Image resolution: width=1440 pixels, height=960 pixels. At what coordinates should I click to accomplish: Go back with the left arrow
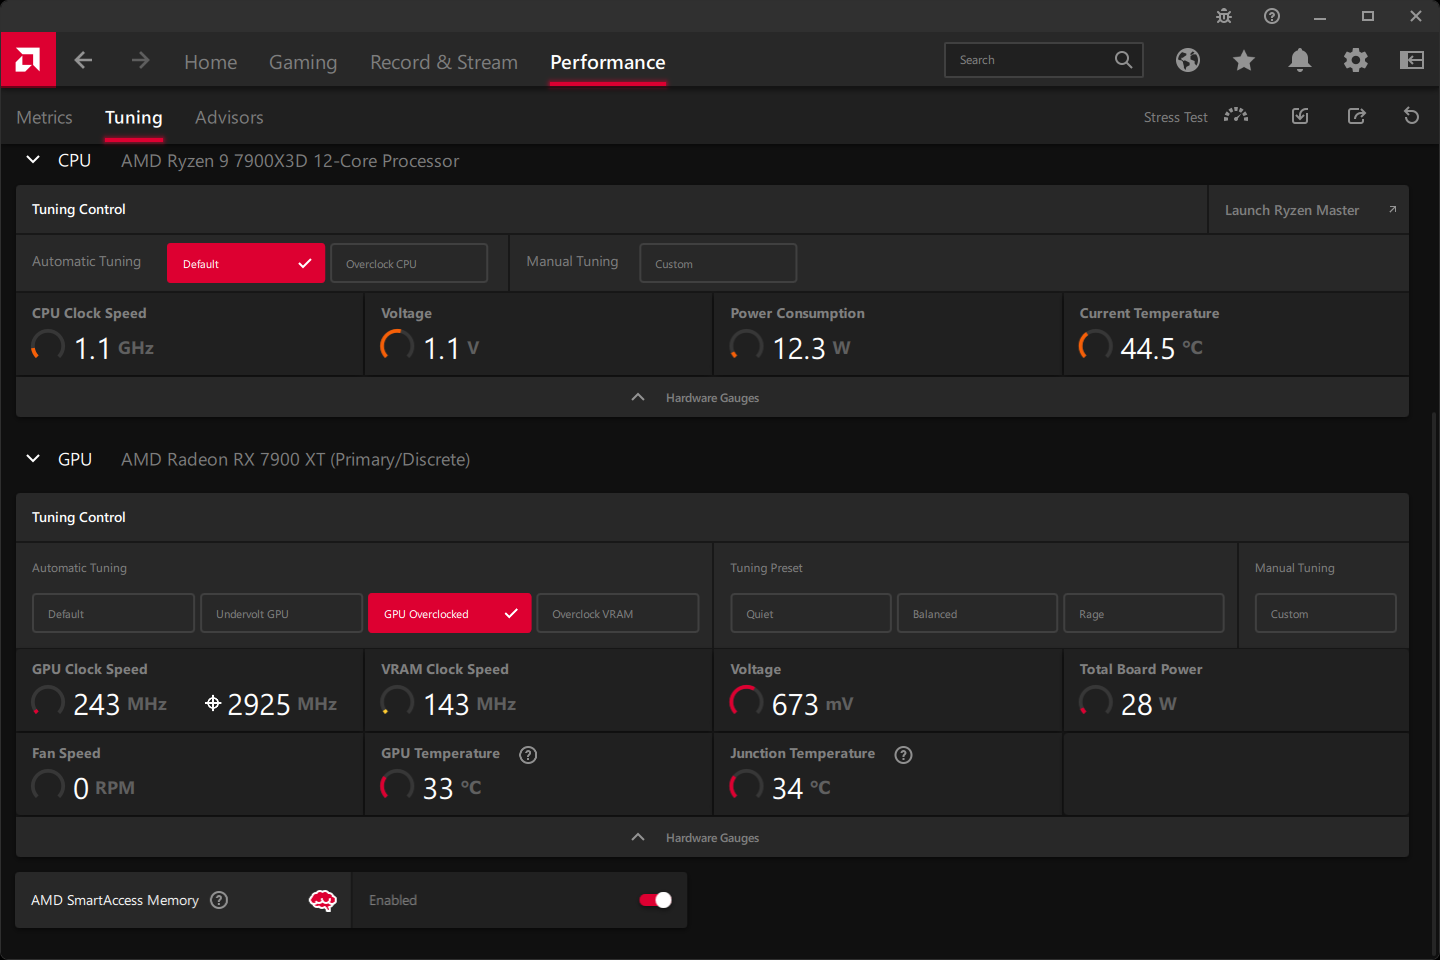pos(83,60)
